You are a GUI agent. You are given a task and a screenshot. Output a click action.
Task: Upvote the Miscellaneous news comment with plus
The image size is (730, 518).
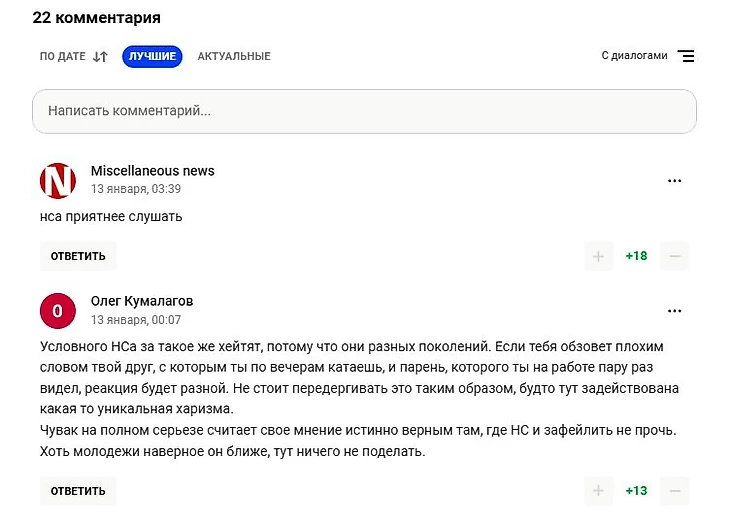[598, 256]
